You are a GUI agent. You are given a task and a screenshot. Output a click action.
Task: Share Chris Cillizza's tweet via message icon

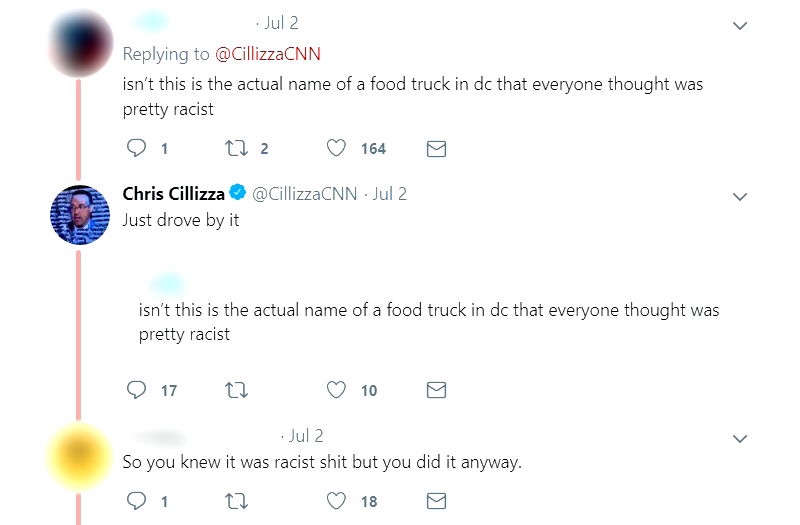(436, 390)
